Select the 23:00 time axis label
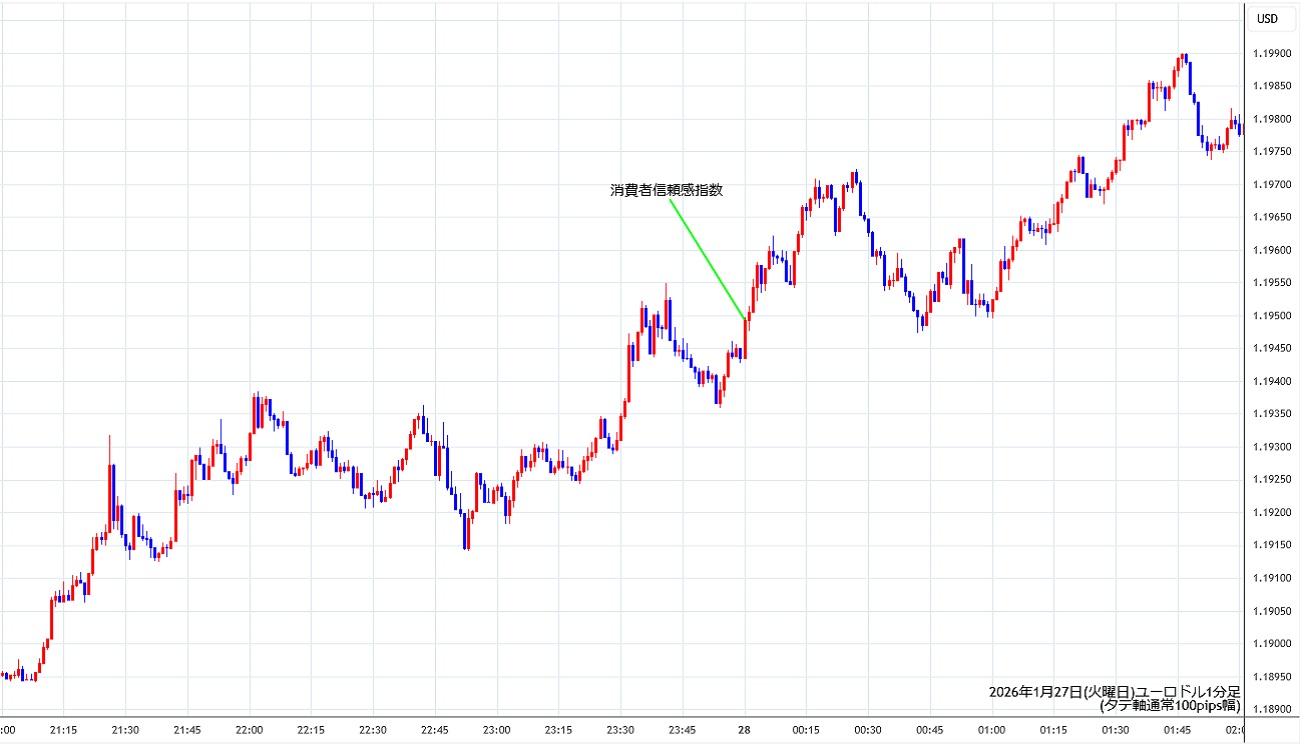Image resolution: width=1300 pixels, height=745 pixels. click(x=496, y=729)
